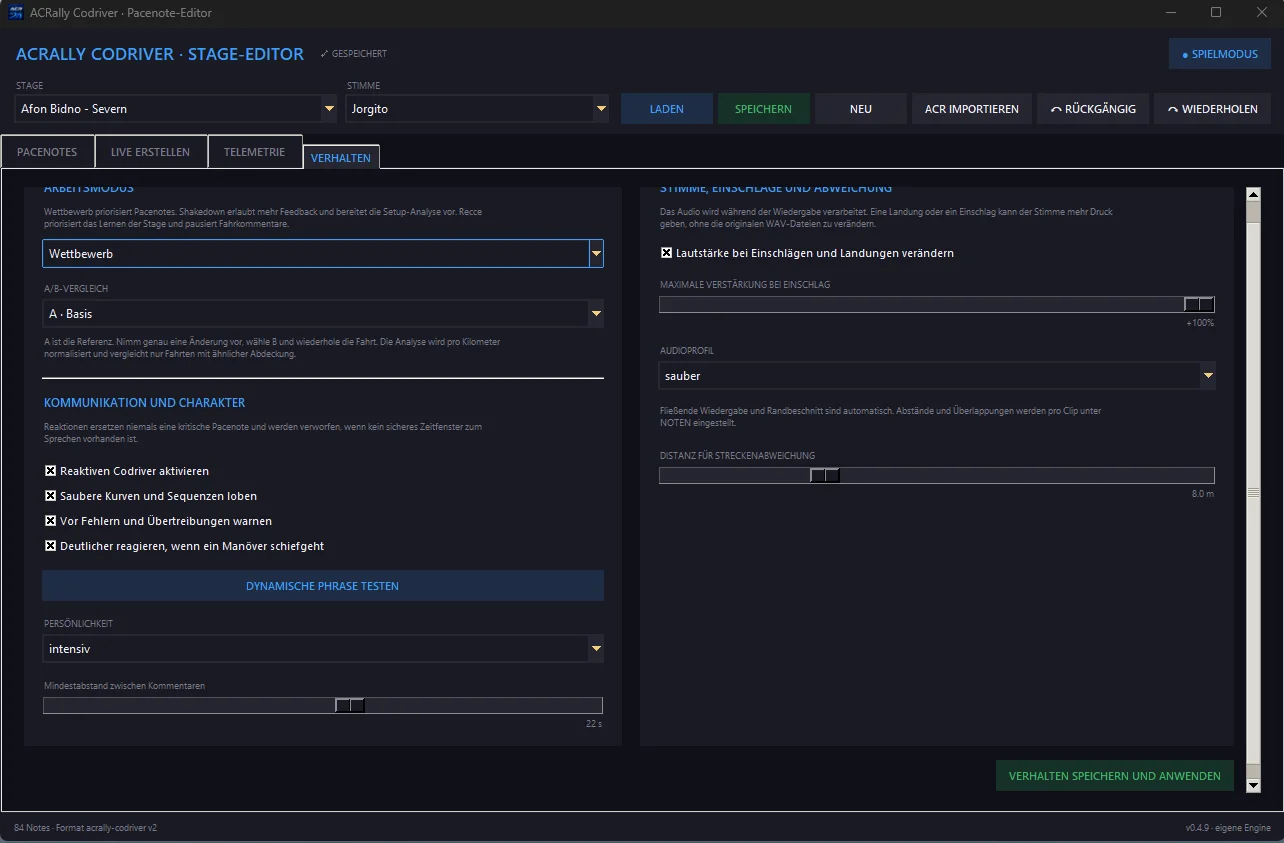Click the 'STAGE' label above the stage dropdown
Image resolution: width=1284 pixels, height=843 pixels.
30,86
